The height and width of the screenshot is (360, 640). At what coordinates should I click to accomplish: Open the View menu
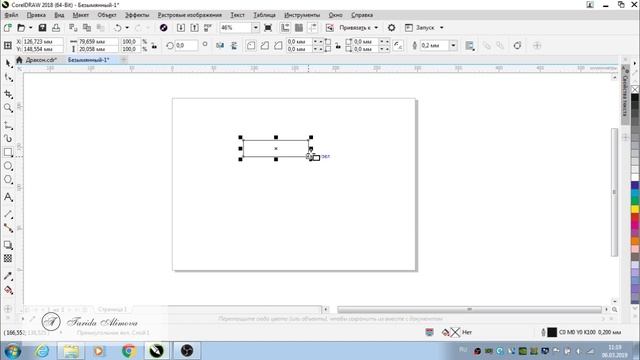pyautogui.click(x=59, y=15)
